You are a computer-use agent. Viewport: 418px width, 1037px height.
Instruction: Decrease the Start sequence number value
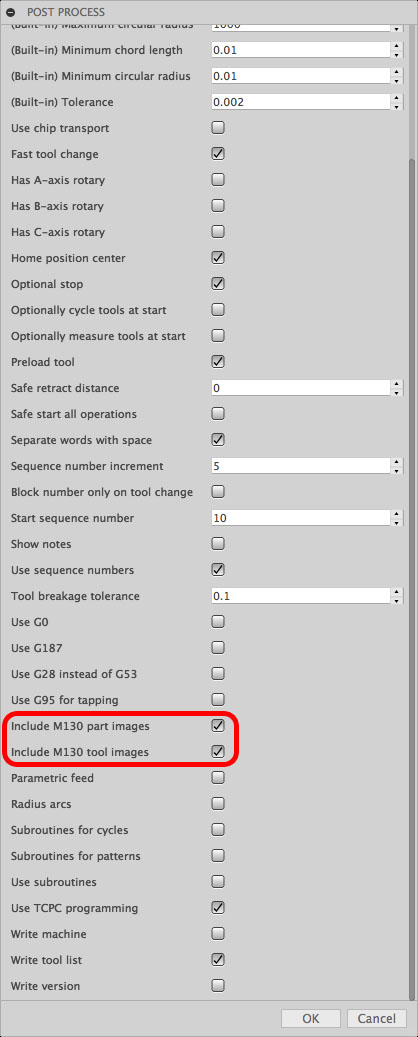click(396, 522)
